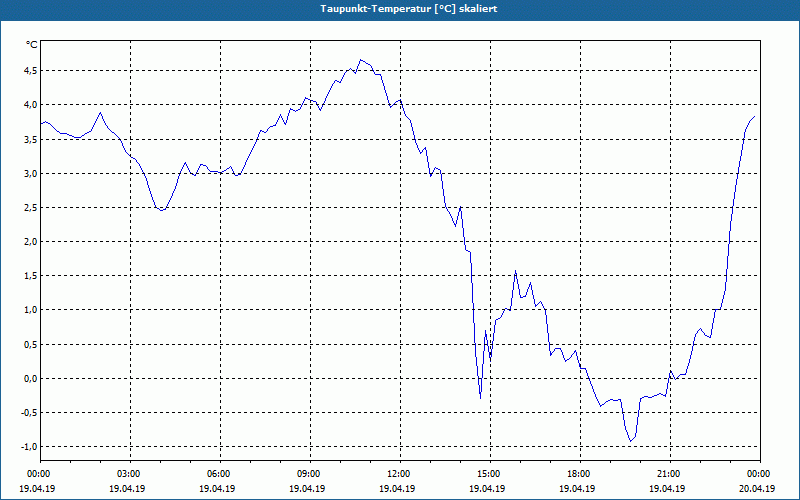800x500 pixels.
Task: Click the '19.04.19' date under 15:00
Action: pos(487,488)
